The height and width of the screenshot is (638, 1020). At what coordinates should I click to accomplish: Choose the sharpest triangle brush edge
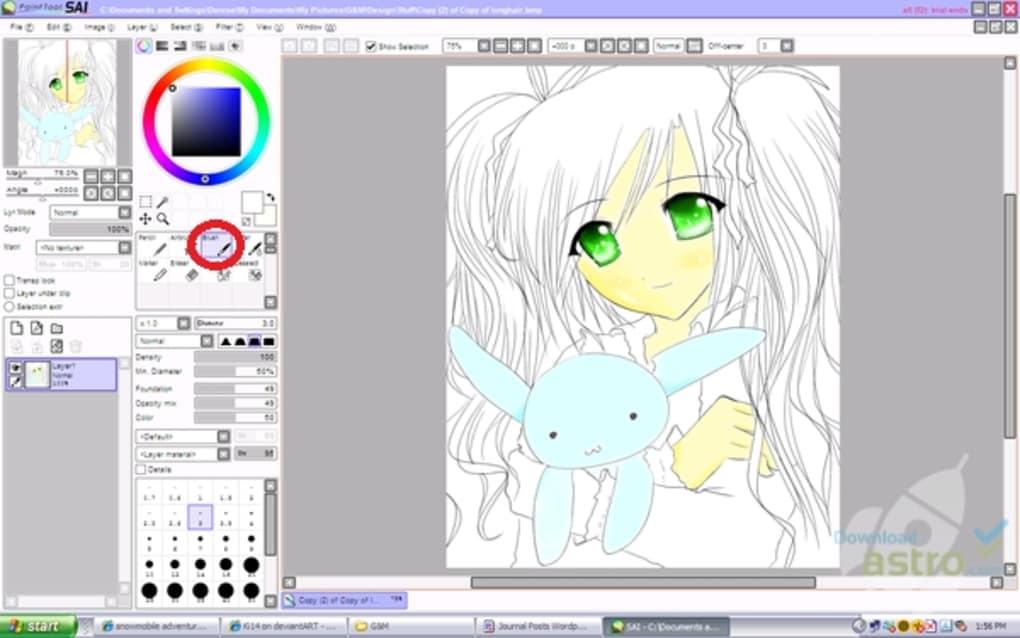(226, 341)
